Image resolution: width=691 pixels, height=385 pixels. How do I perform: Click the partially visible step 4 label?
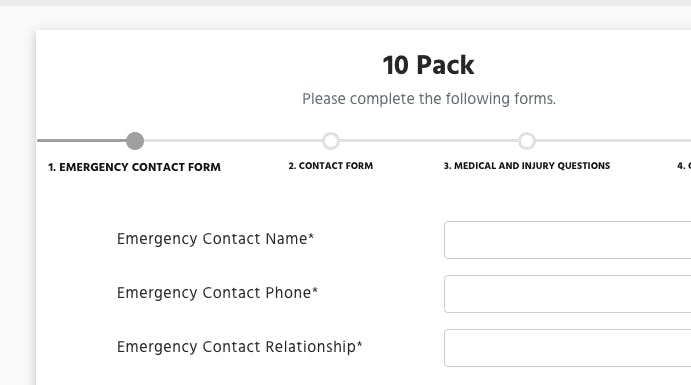click(684, 166)
